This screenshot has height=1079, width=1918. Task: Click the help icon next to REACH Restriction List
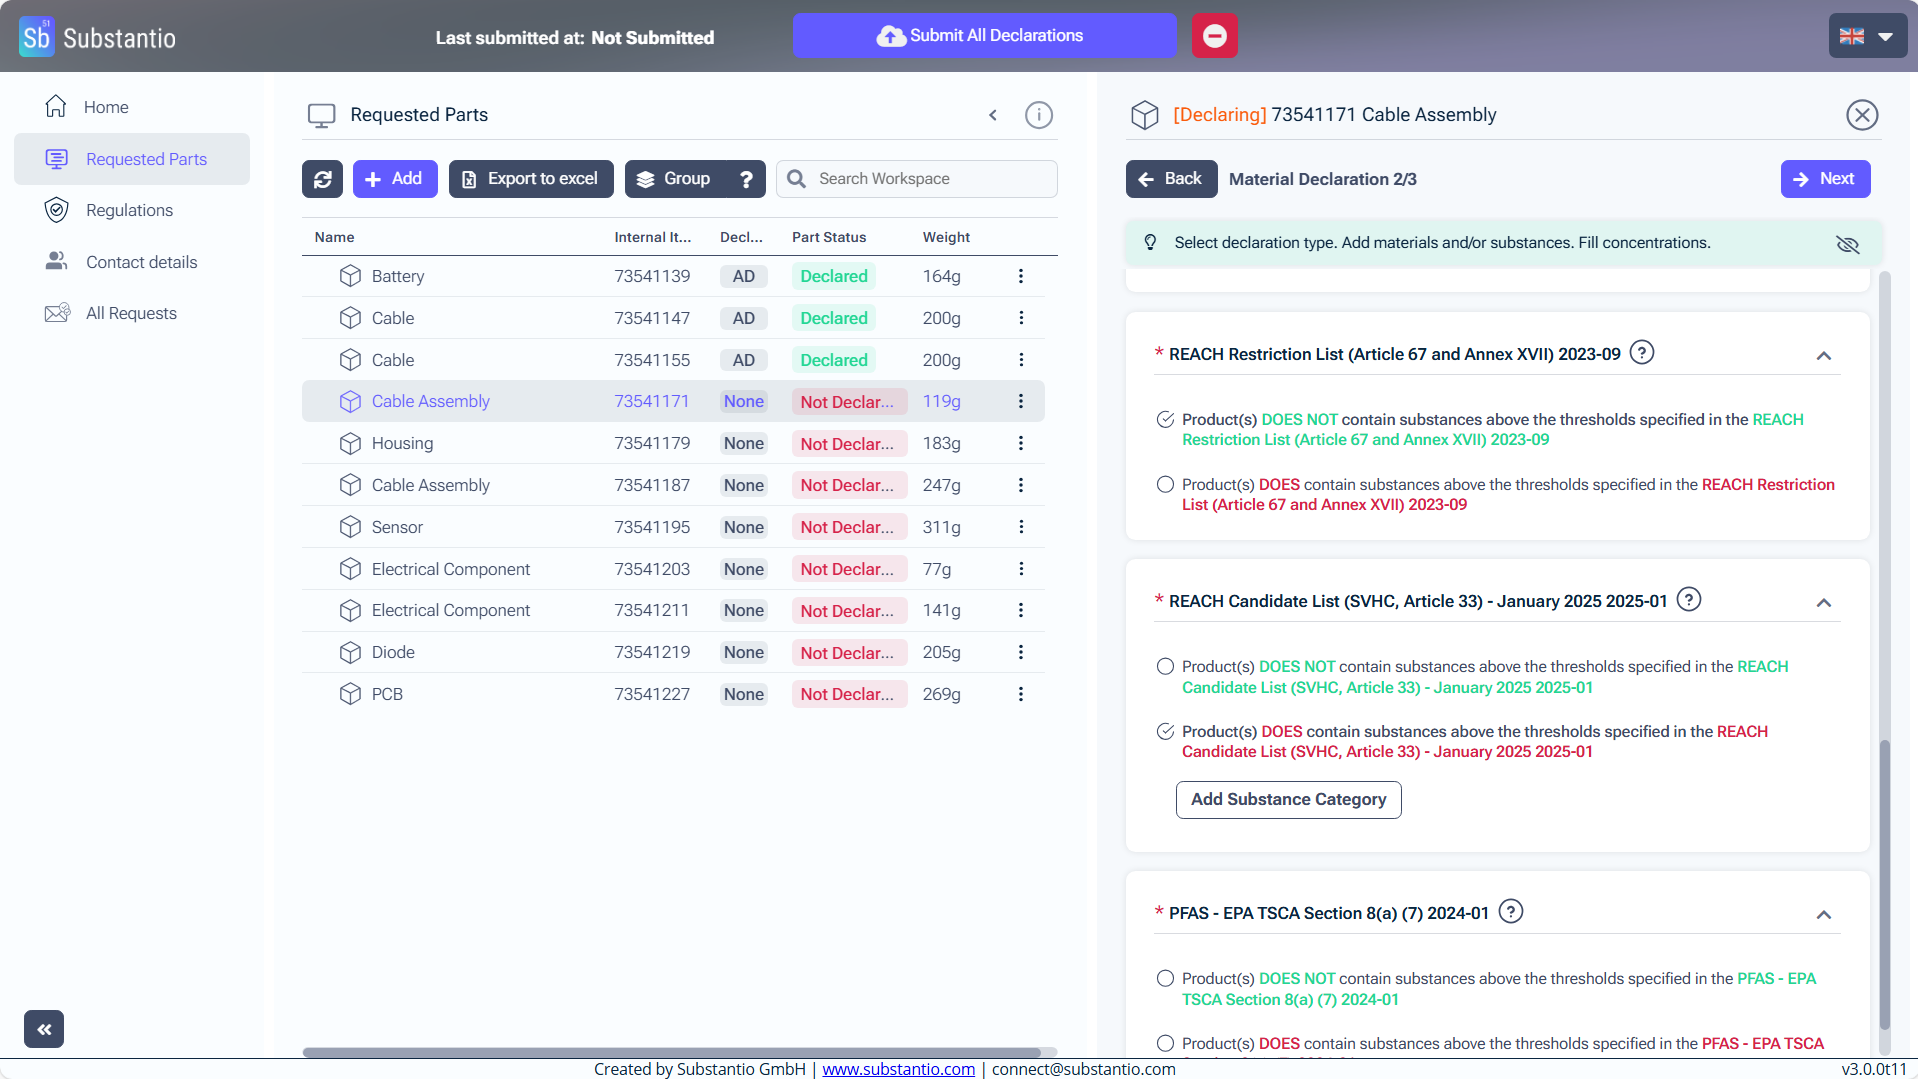point(1641,353)
